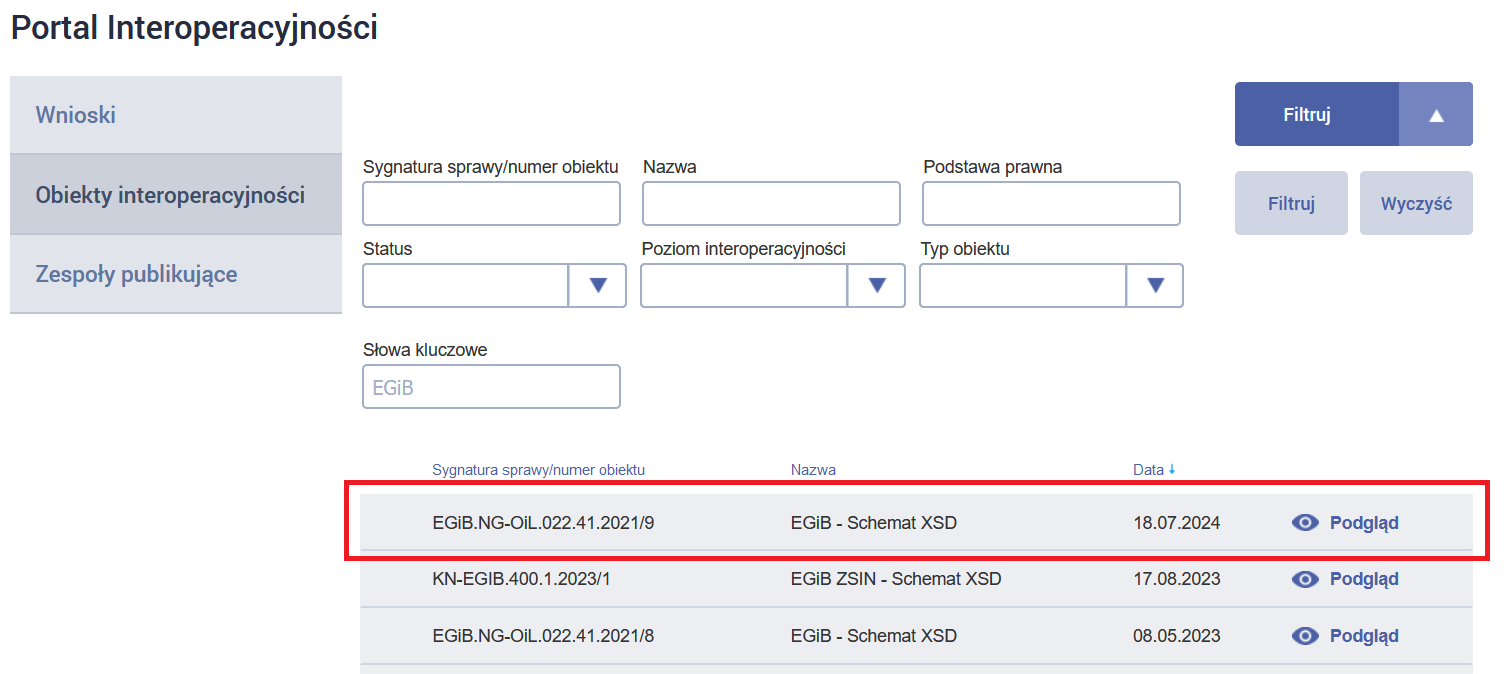Toggle sort arrow next to Data column
Screen dimensions: 1504x674
tap(1172, 470)
